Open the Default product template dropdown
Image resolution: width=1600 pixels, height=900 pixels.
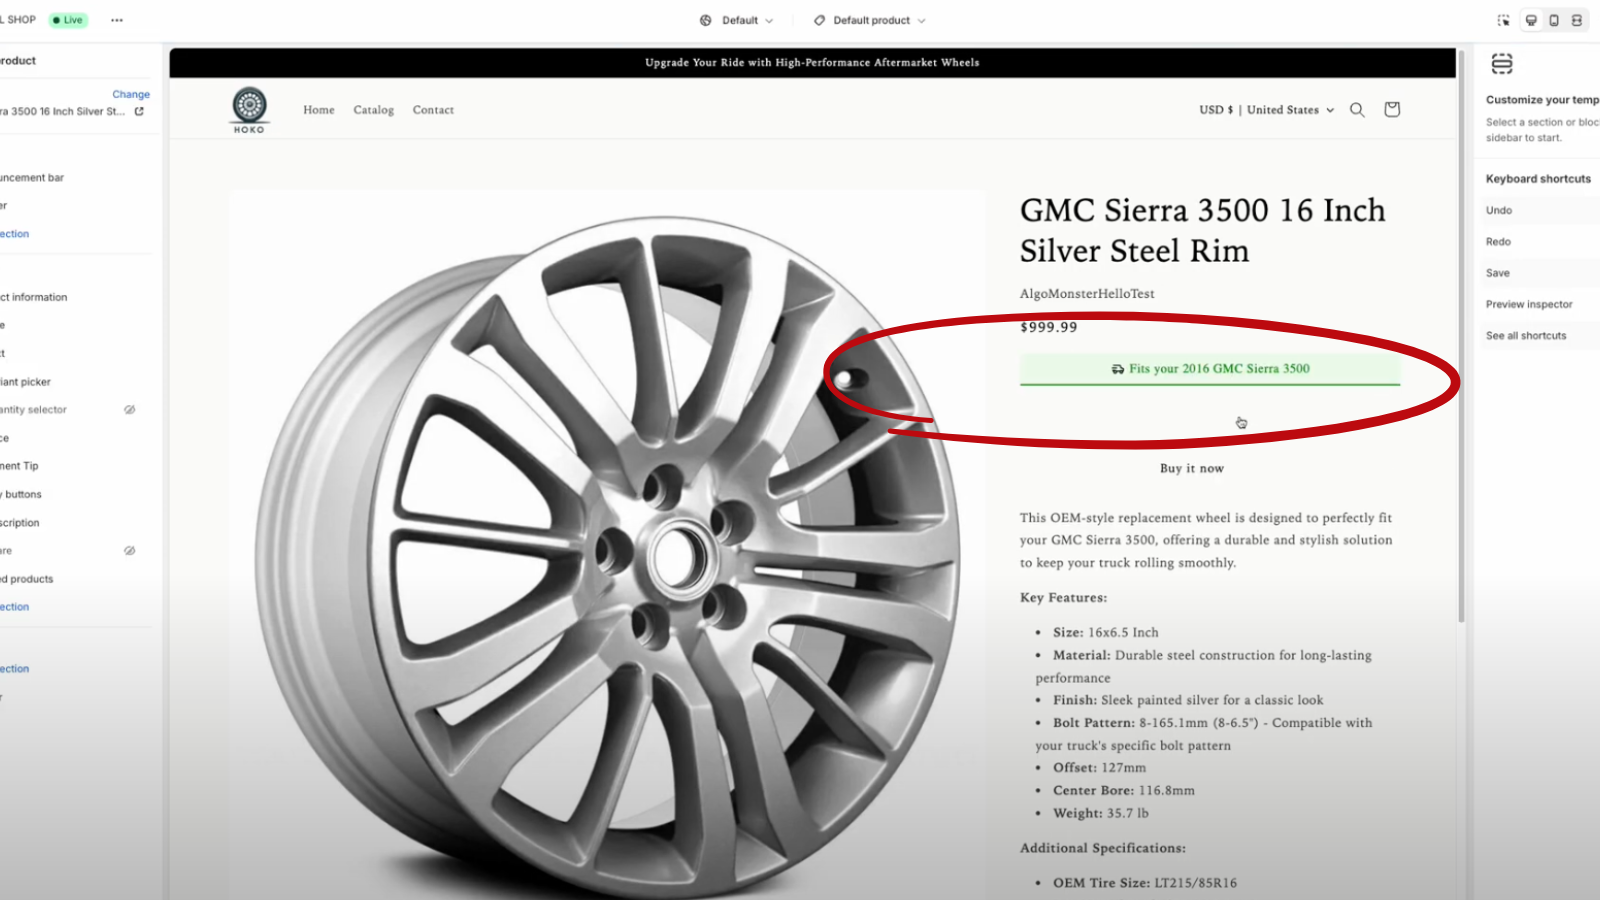click(869, 20)
